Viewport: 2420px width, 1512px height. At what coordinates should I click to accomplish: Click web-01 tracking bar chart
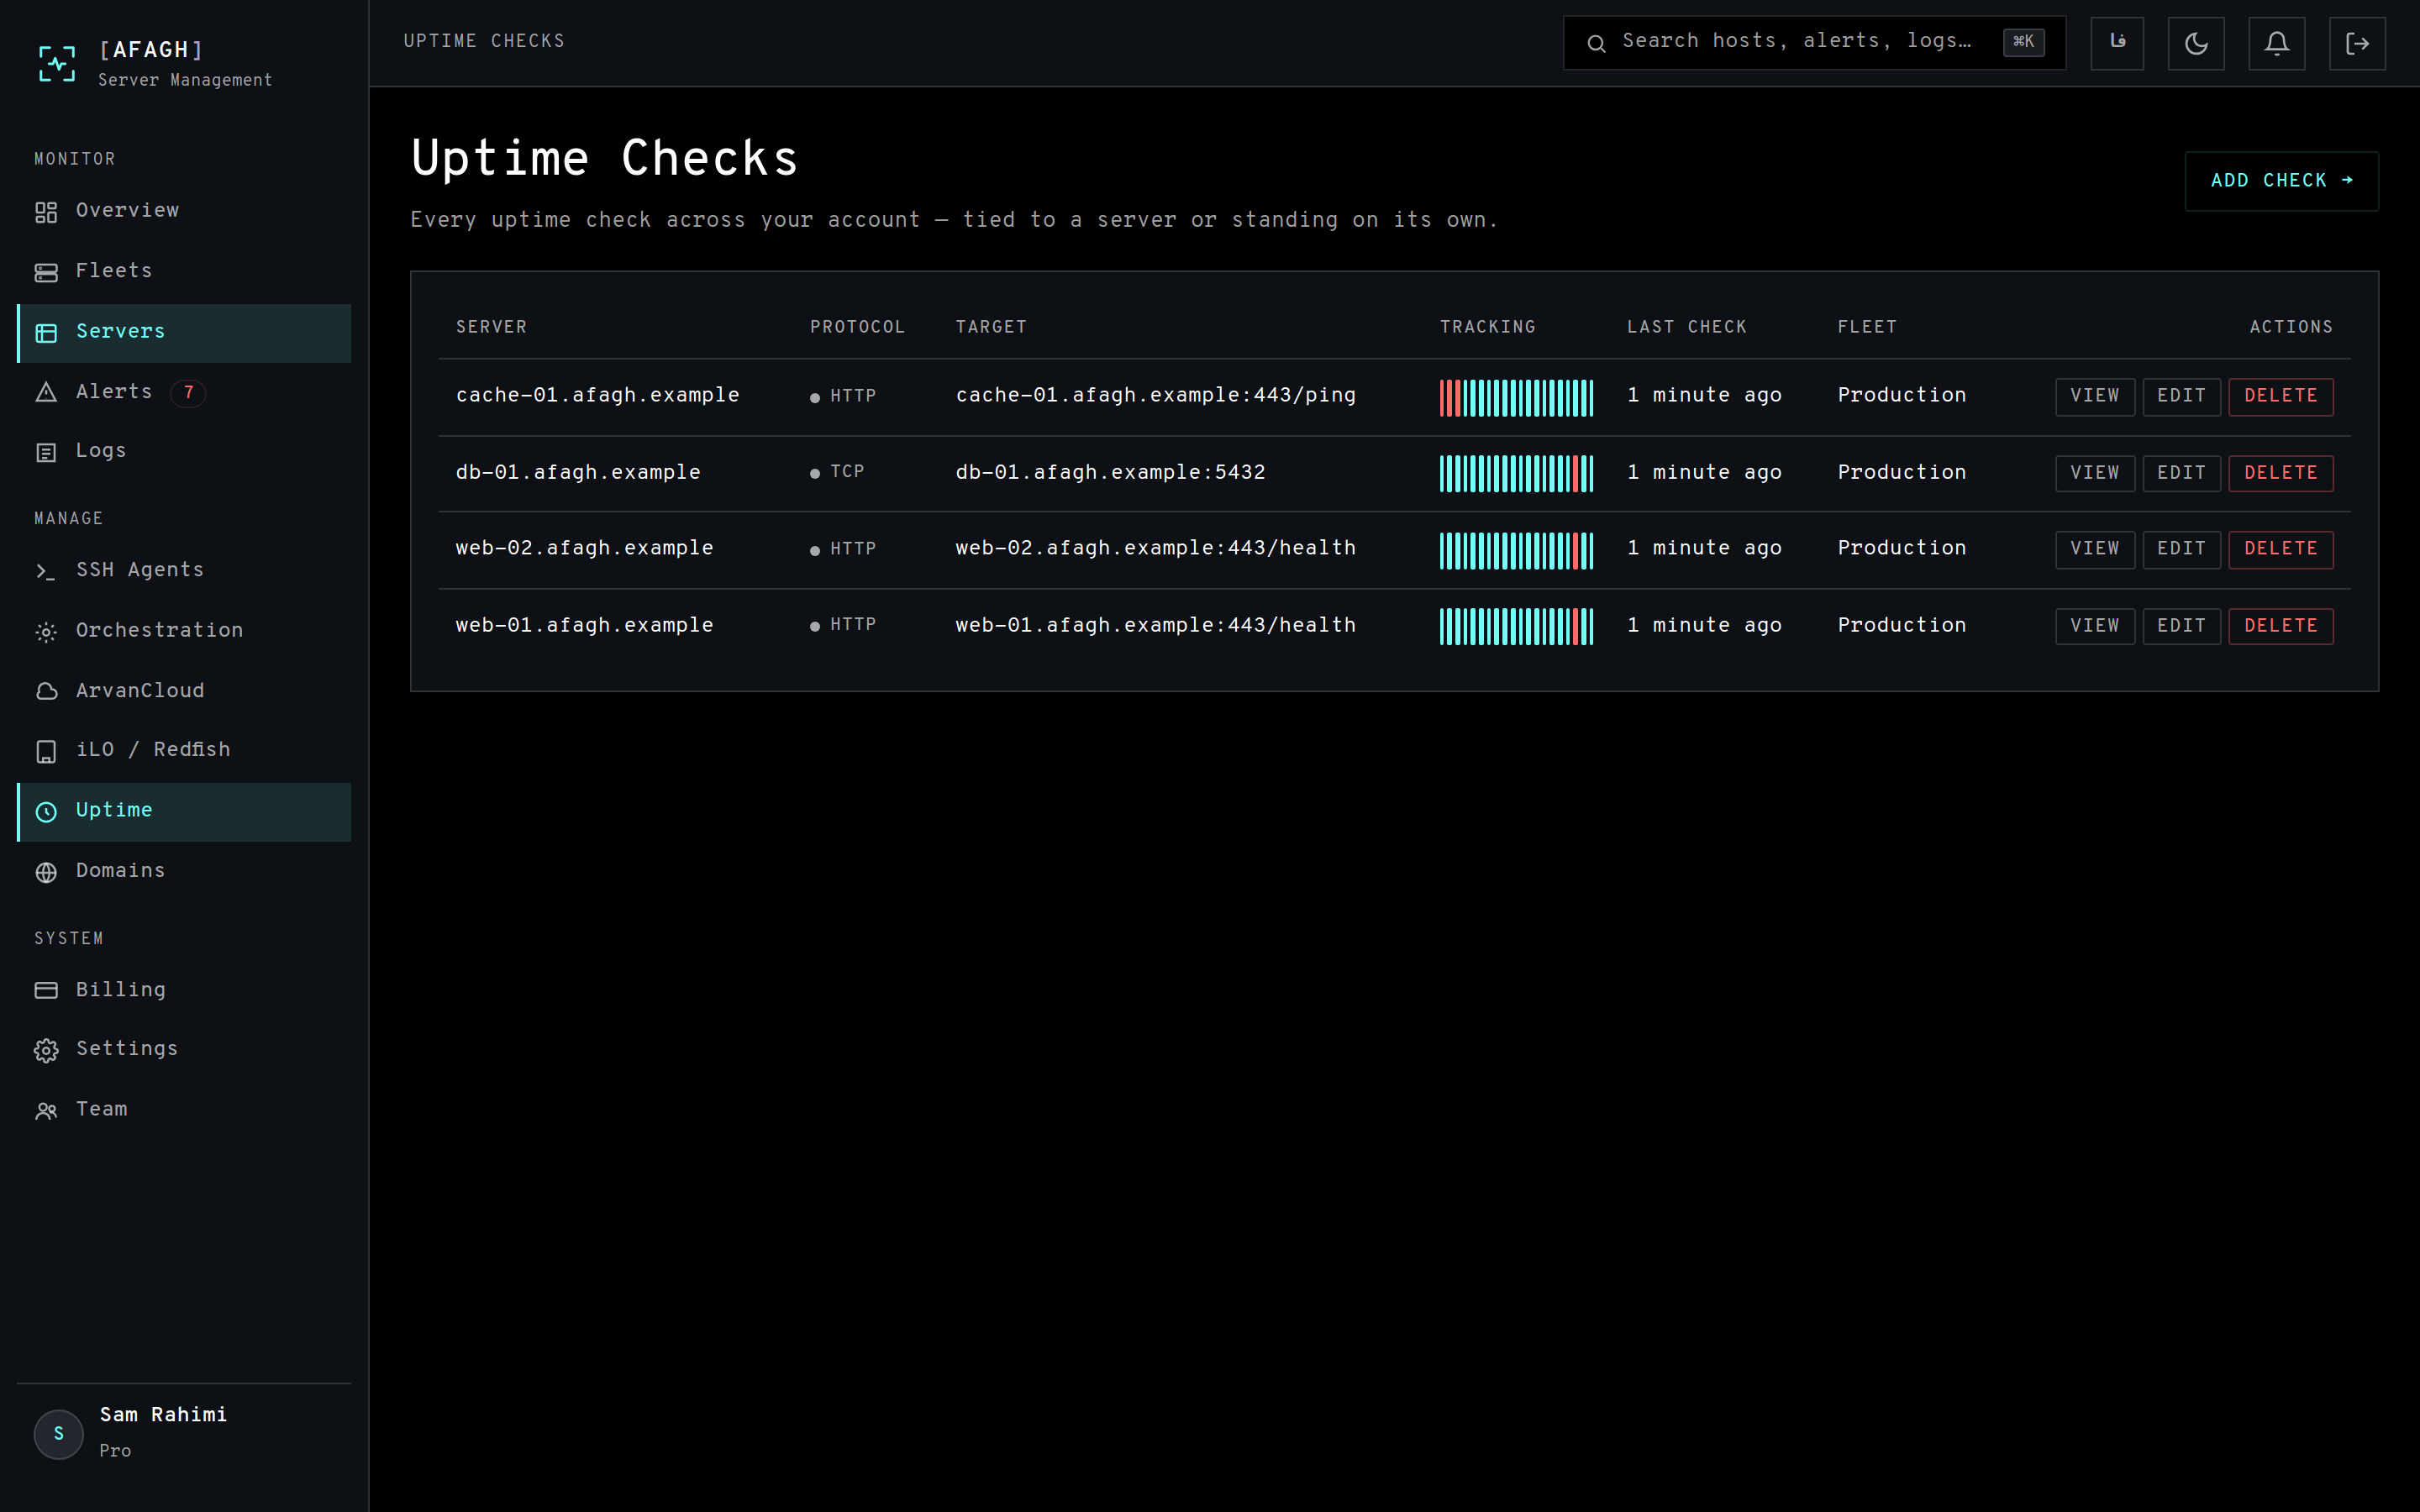[x=1516, y=626]
